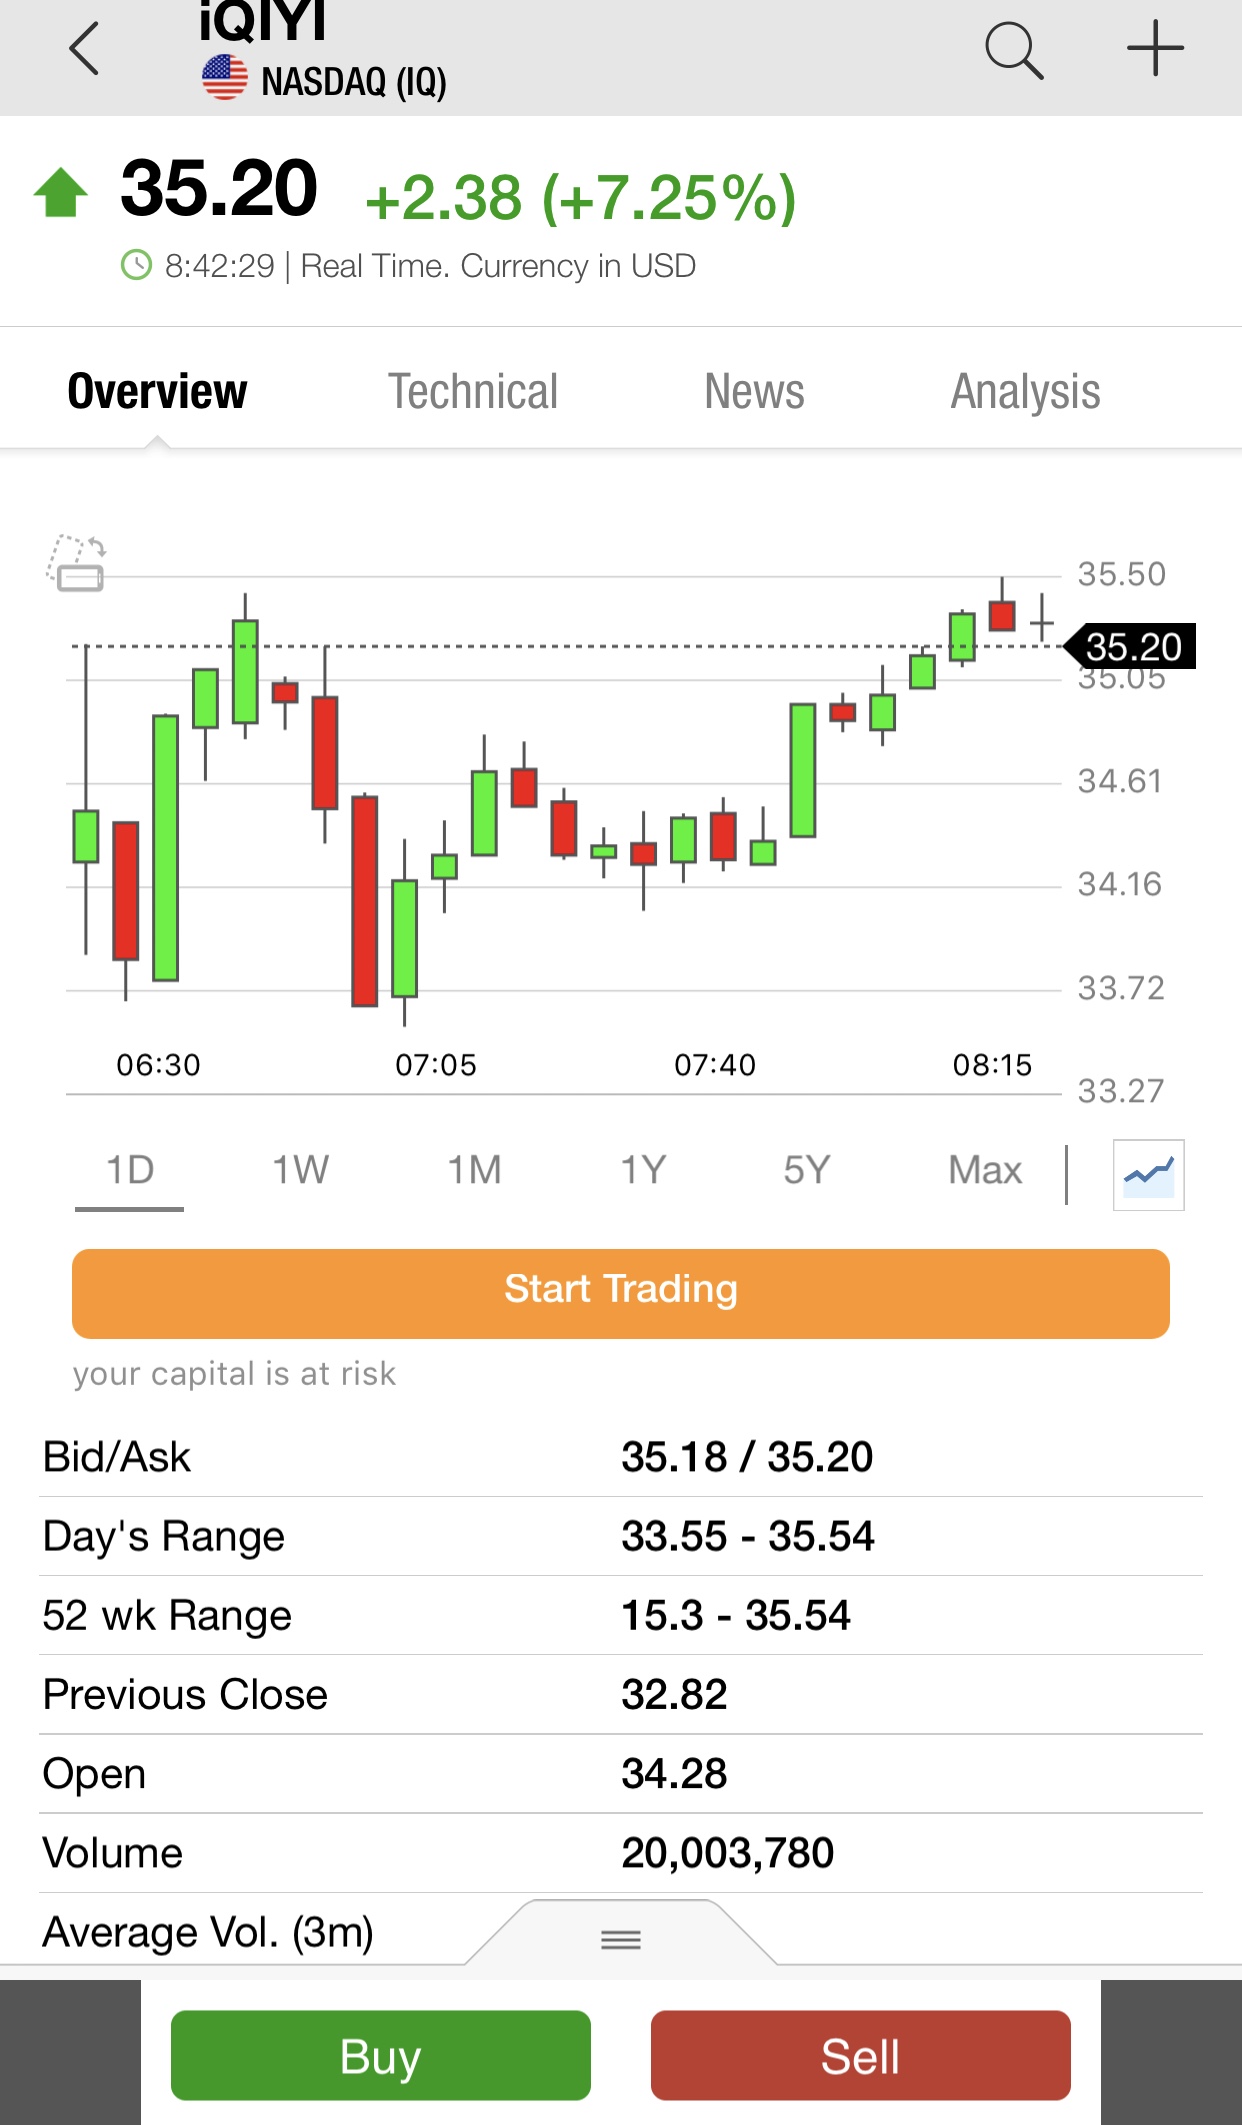Tap the 35.20 price marker on chart
This screenshot has height=2125, width=1242.
tap(1132, 647)
